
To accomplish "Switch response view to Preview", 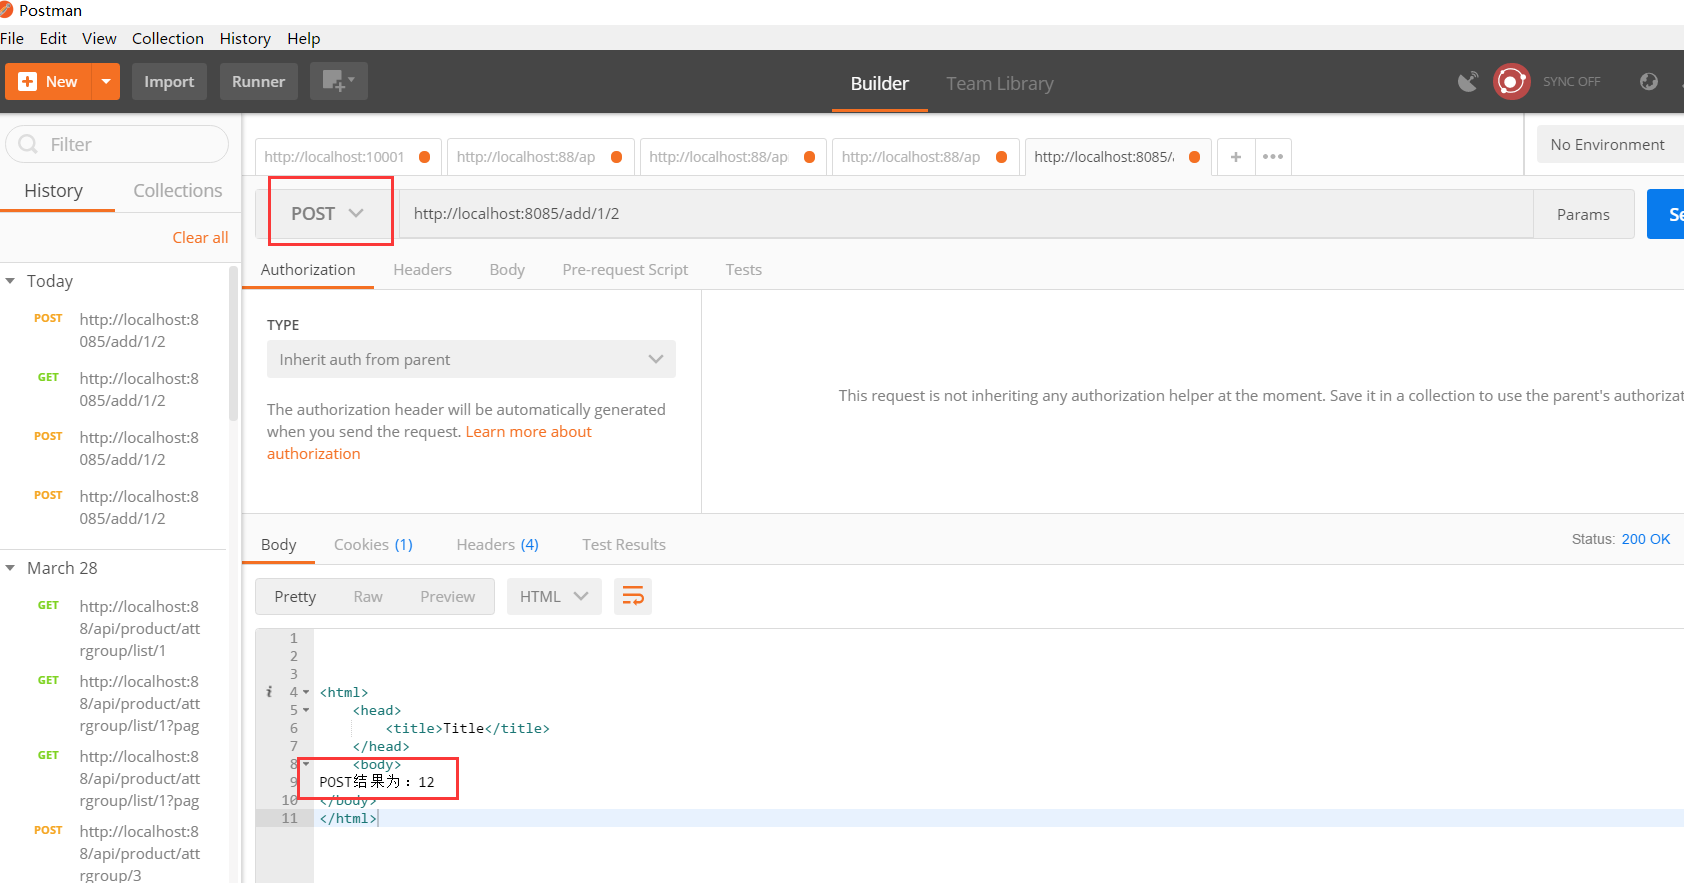I will pyautogui.click(x=448, y=596).
